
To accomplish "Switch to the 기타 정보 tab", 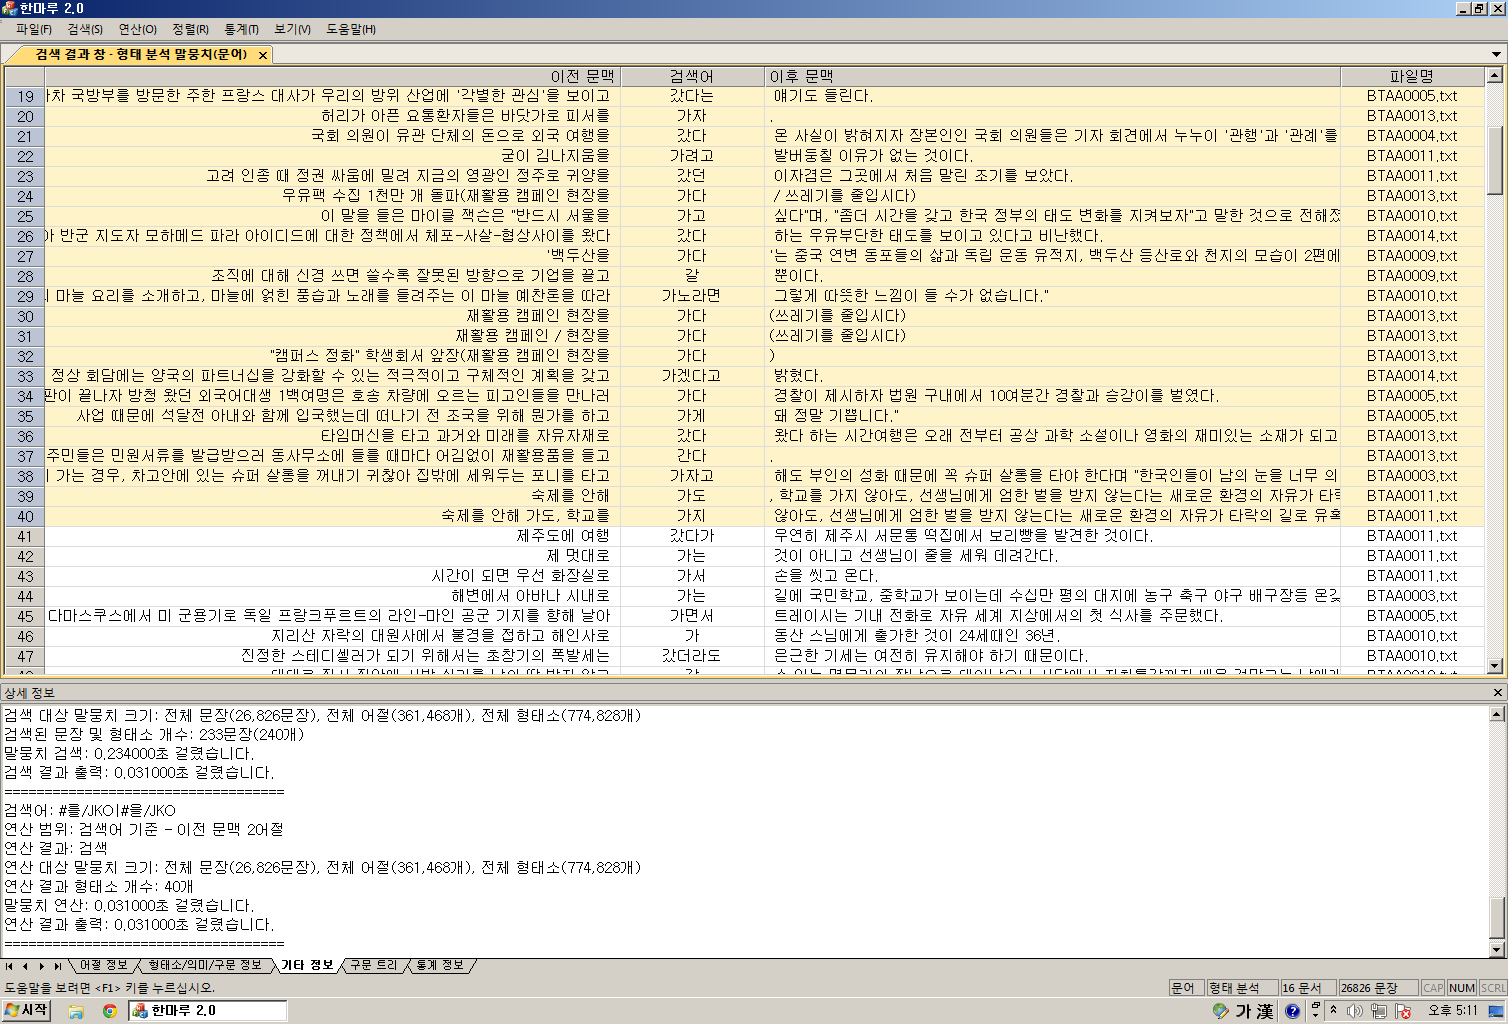I will (307, 965).
